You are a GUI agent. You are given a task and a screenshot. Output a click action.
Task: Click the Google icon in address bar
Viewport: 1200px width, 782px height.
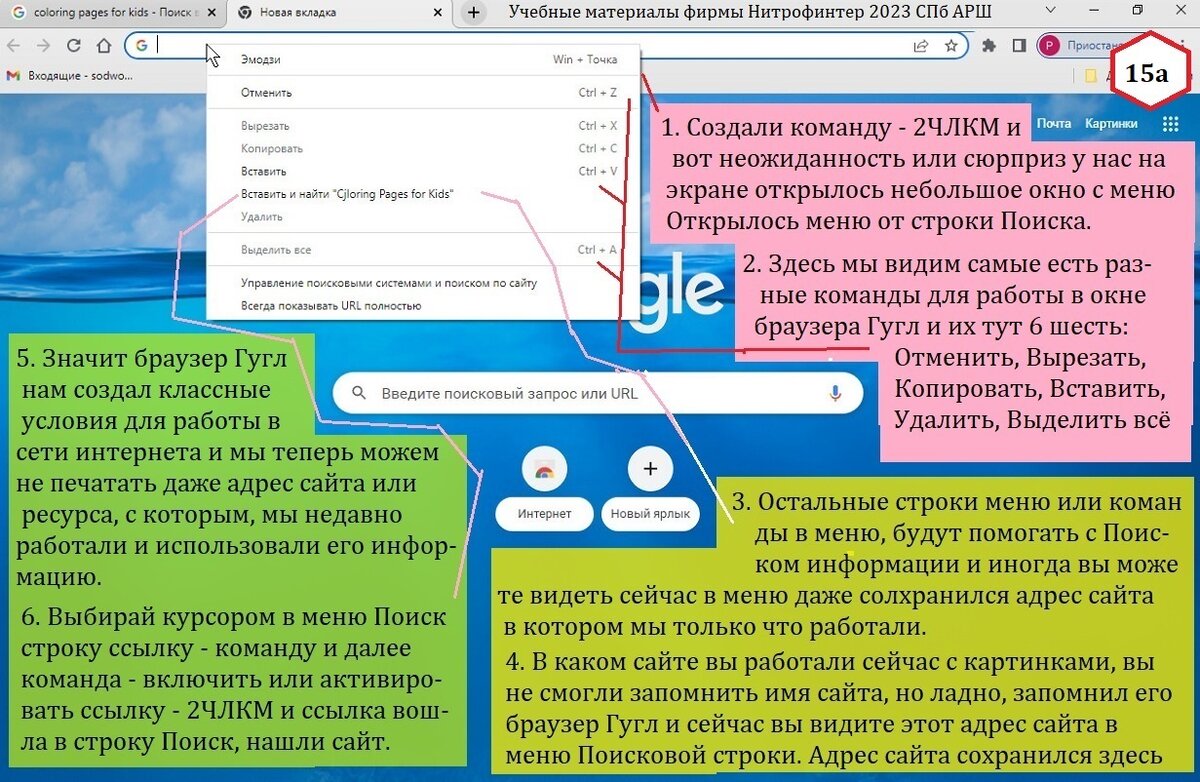pos(142,46)
